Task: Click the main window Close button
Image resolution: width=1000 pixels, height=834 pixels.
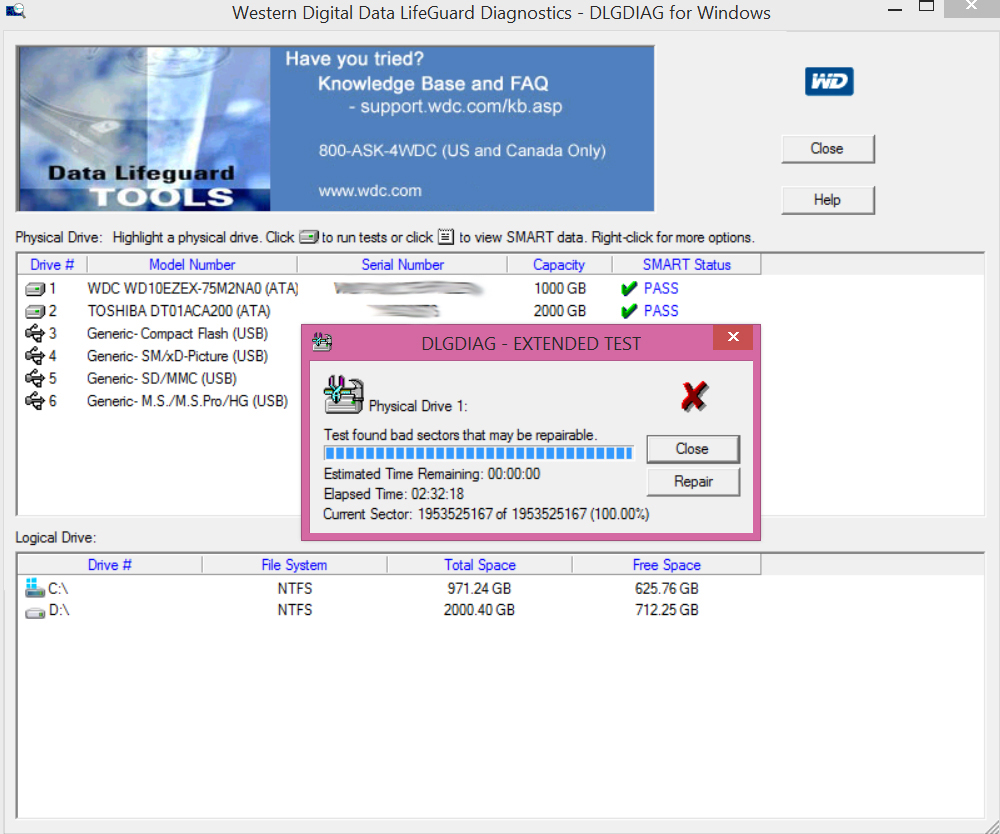Action: coord(828,149)
